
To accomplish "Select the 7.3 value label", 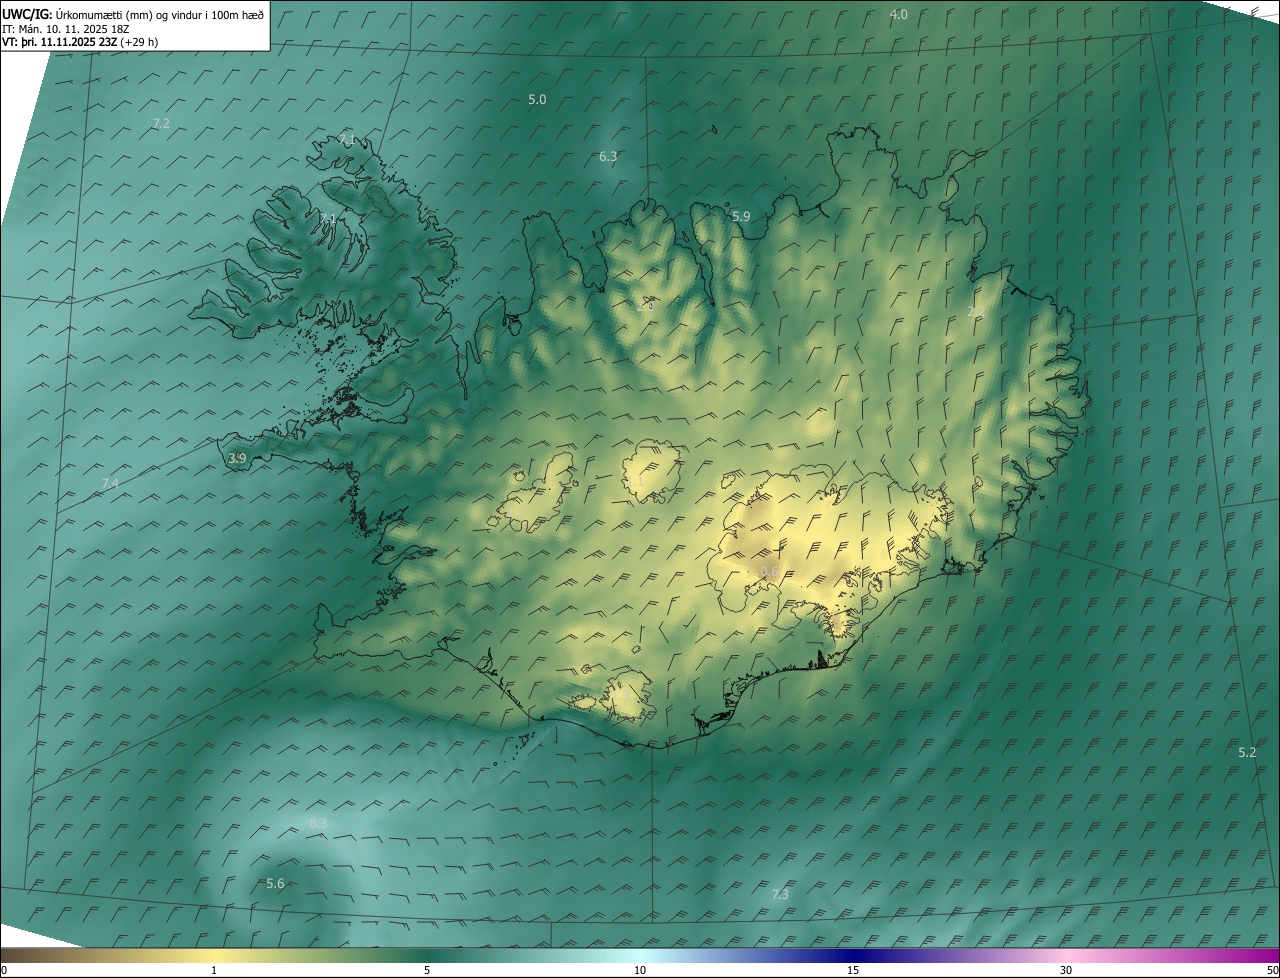I will tap(780, 894).
